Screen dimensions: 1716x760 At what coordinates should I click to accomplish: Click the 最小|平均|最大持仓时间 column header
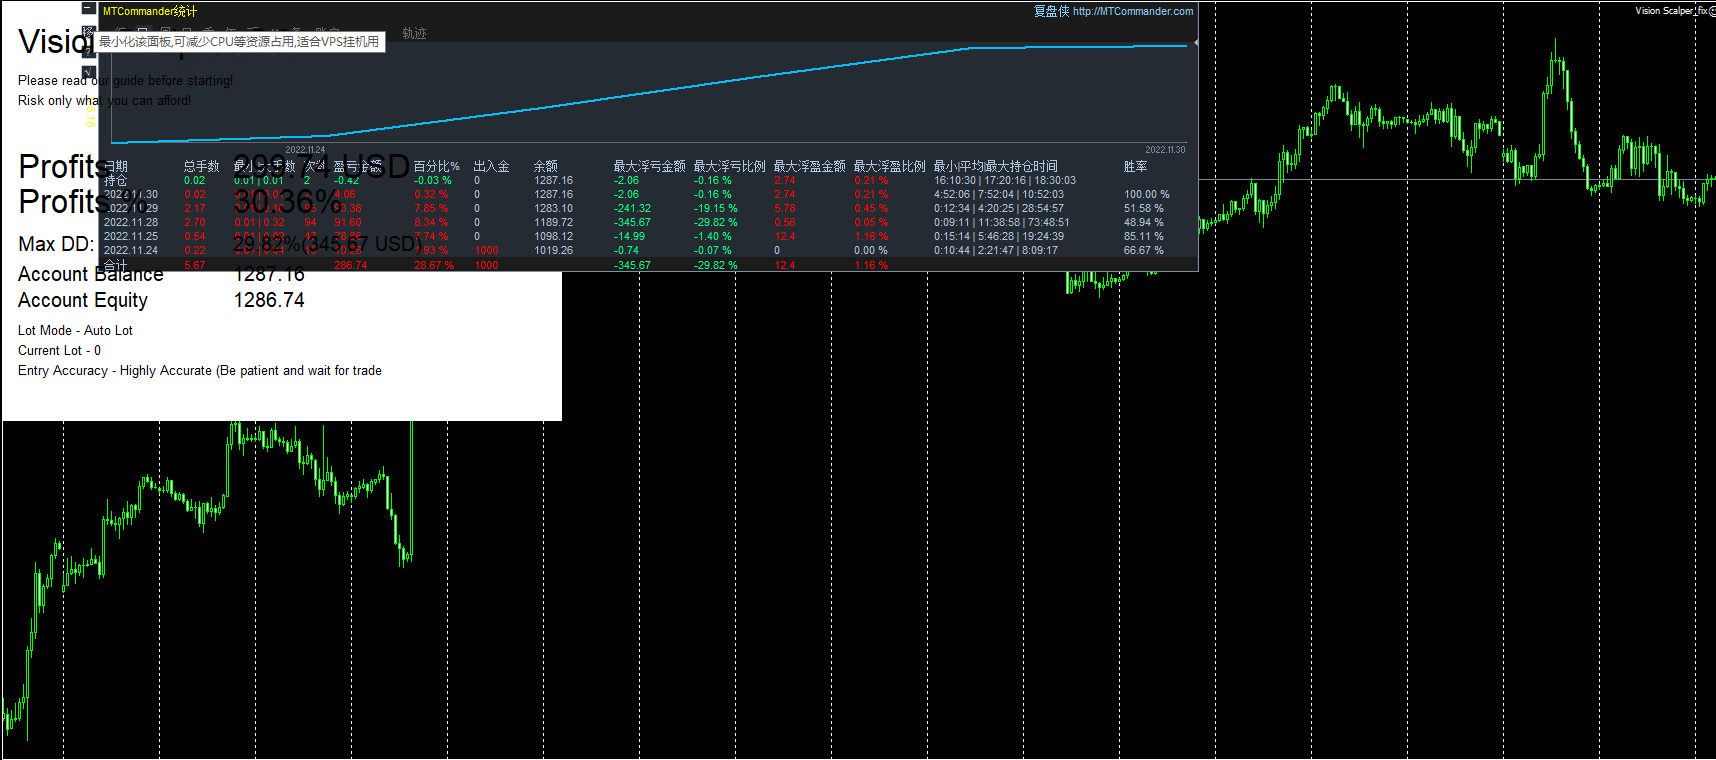[996, 166]
